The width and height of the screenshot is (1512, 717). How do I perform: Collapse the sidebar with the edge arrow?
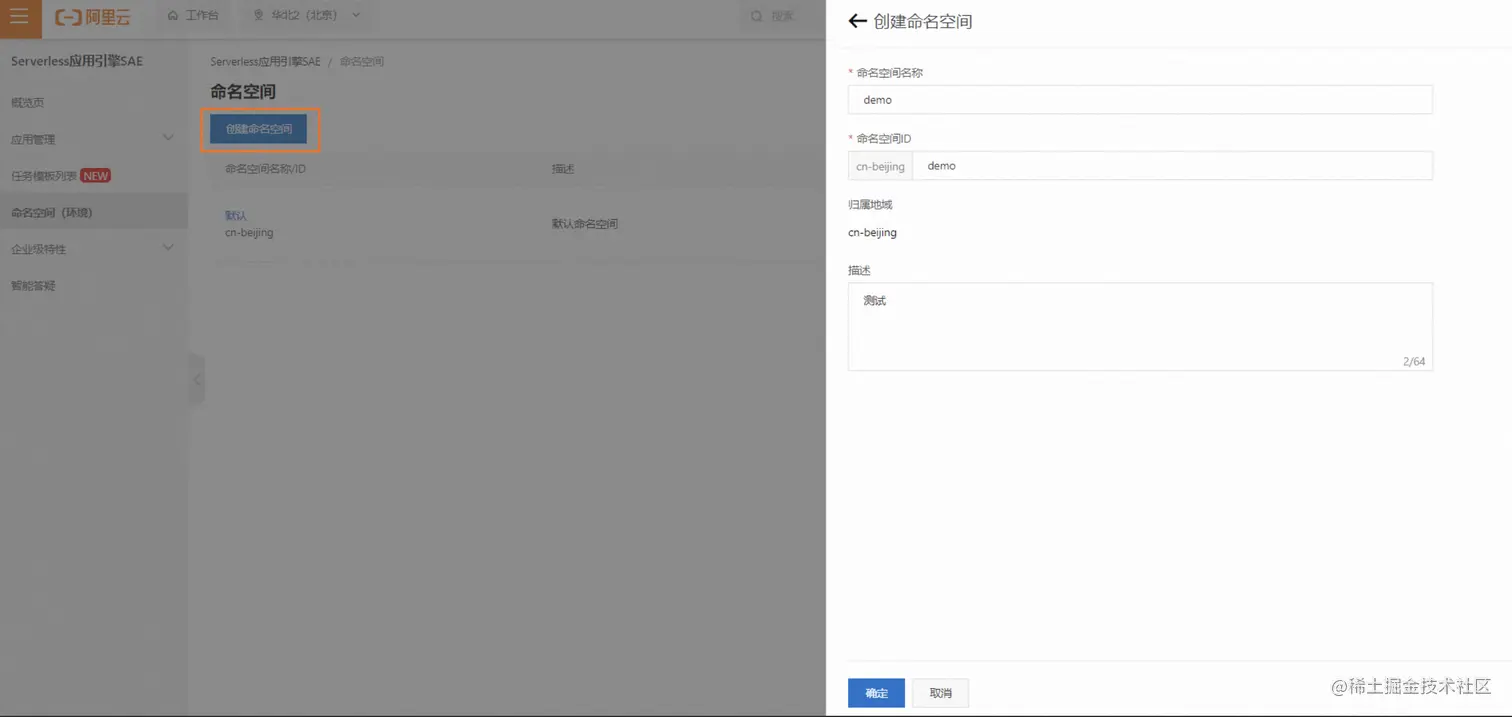[197, 380]
